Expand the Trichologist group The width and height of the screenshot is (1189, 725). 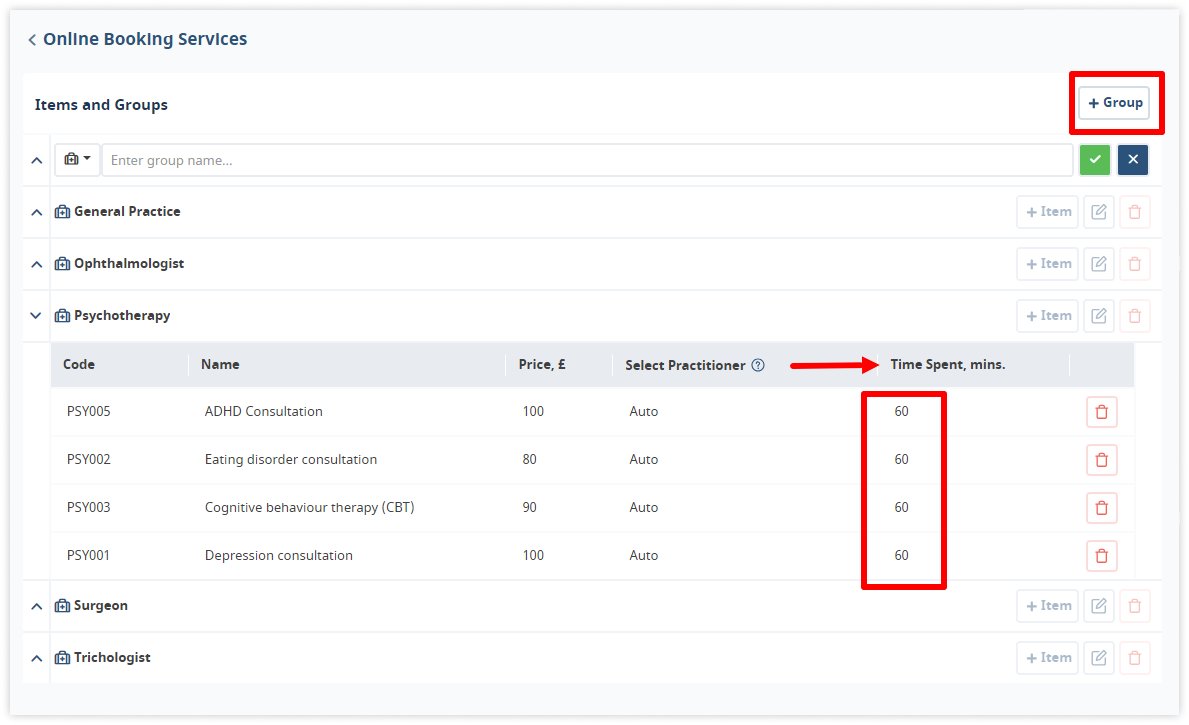pos(35,657)
